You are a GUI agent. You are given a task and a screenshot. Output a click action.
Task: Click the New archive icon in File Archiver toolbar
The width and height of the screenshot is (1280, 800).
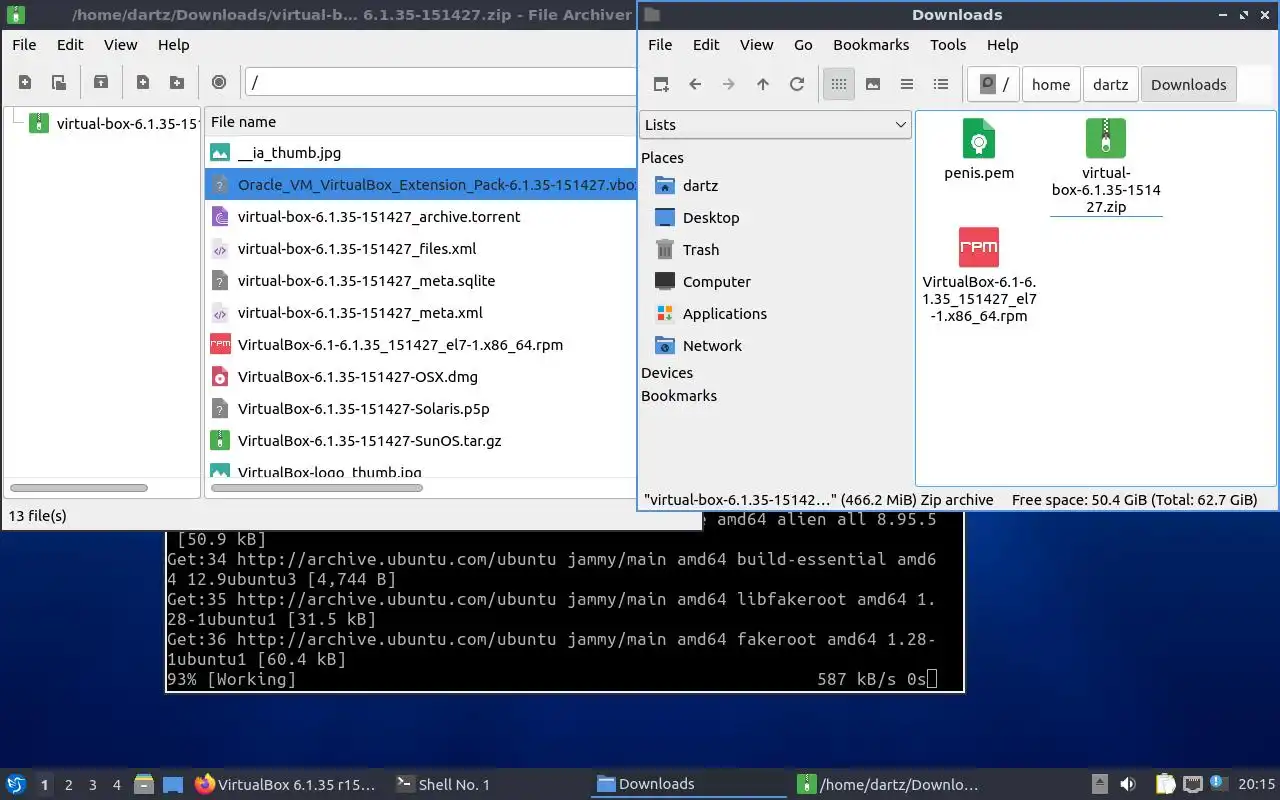25,83
